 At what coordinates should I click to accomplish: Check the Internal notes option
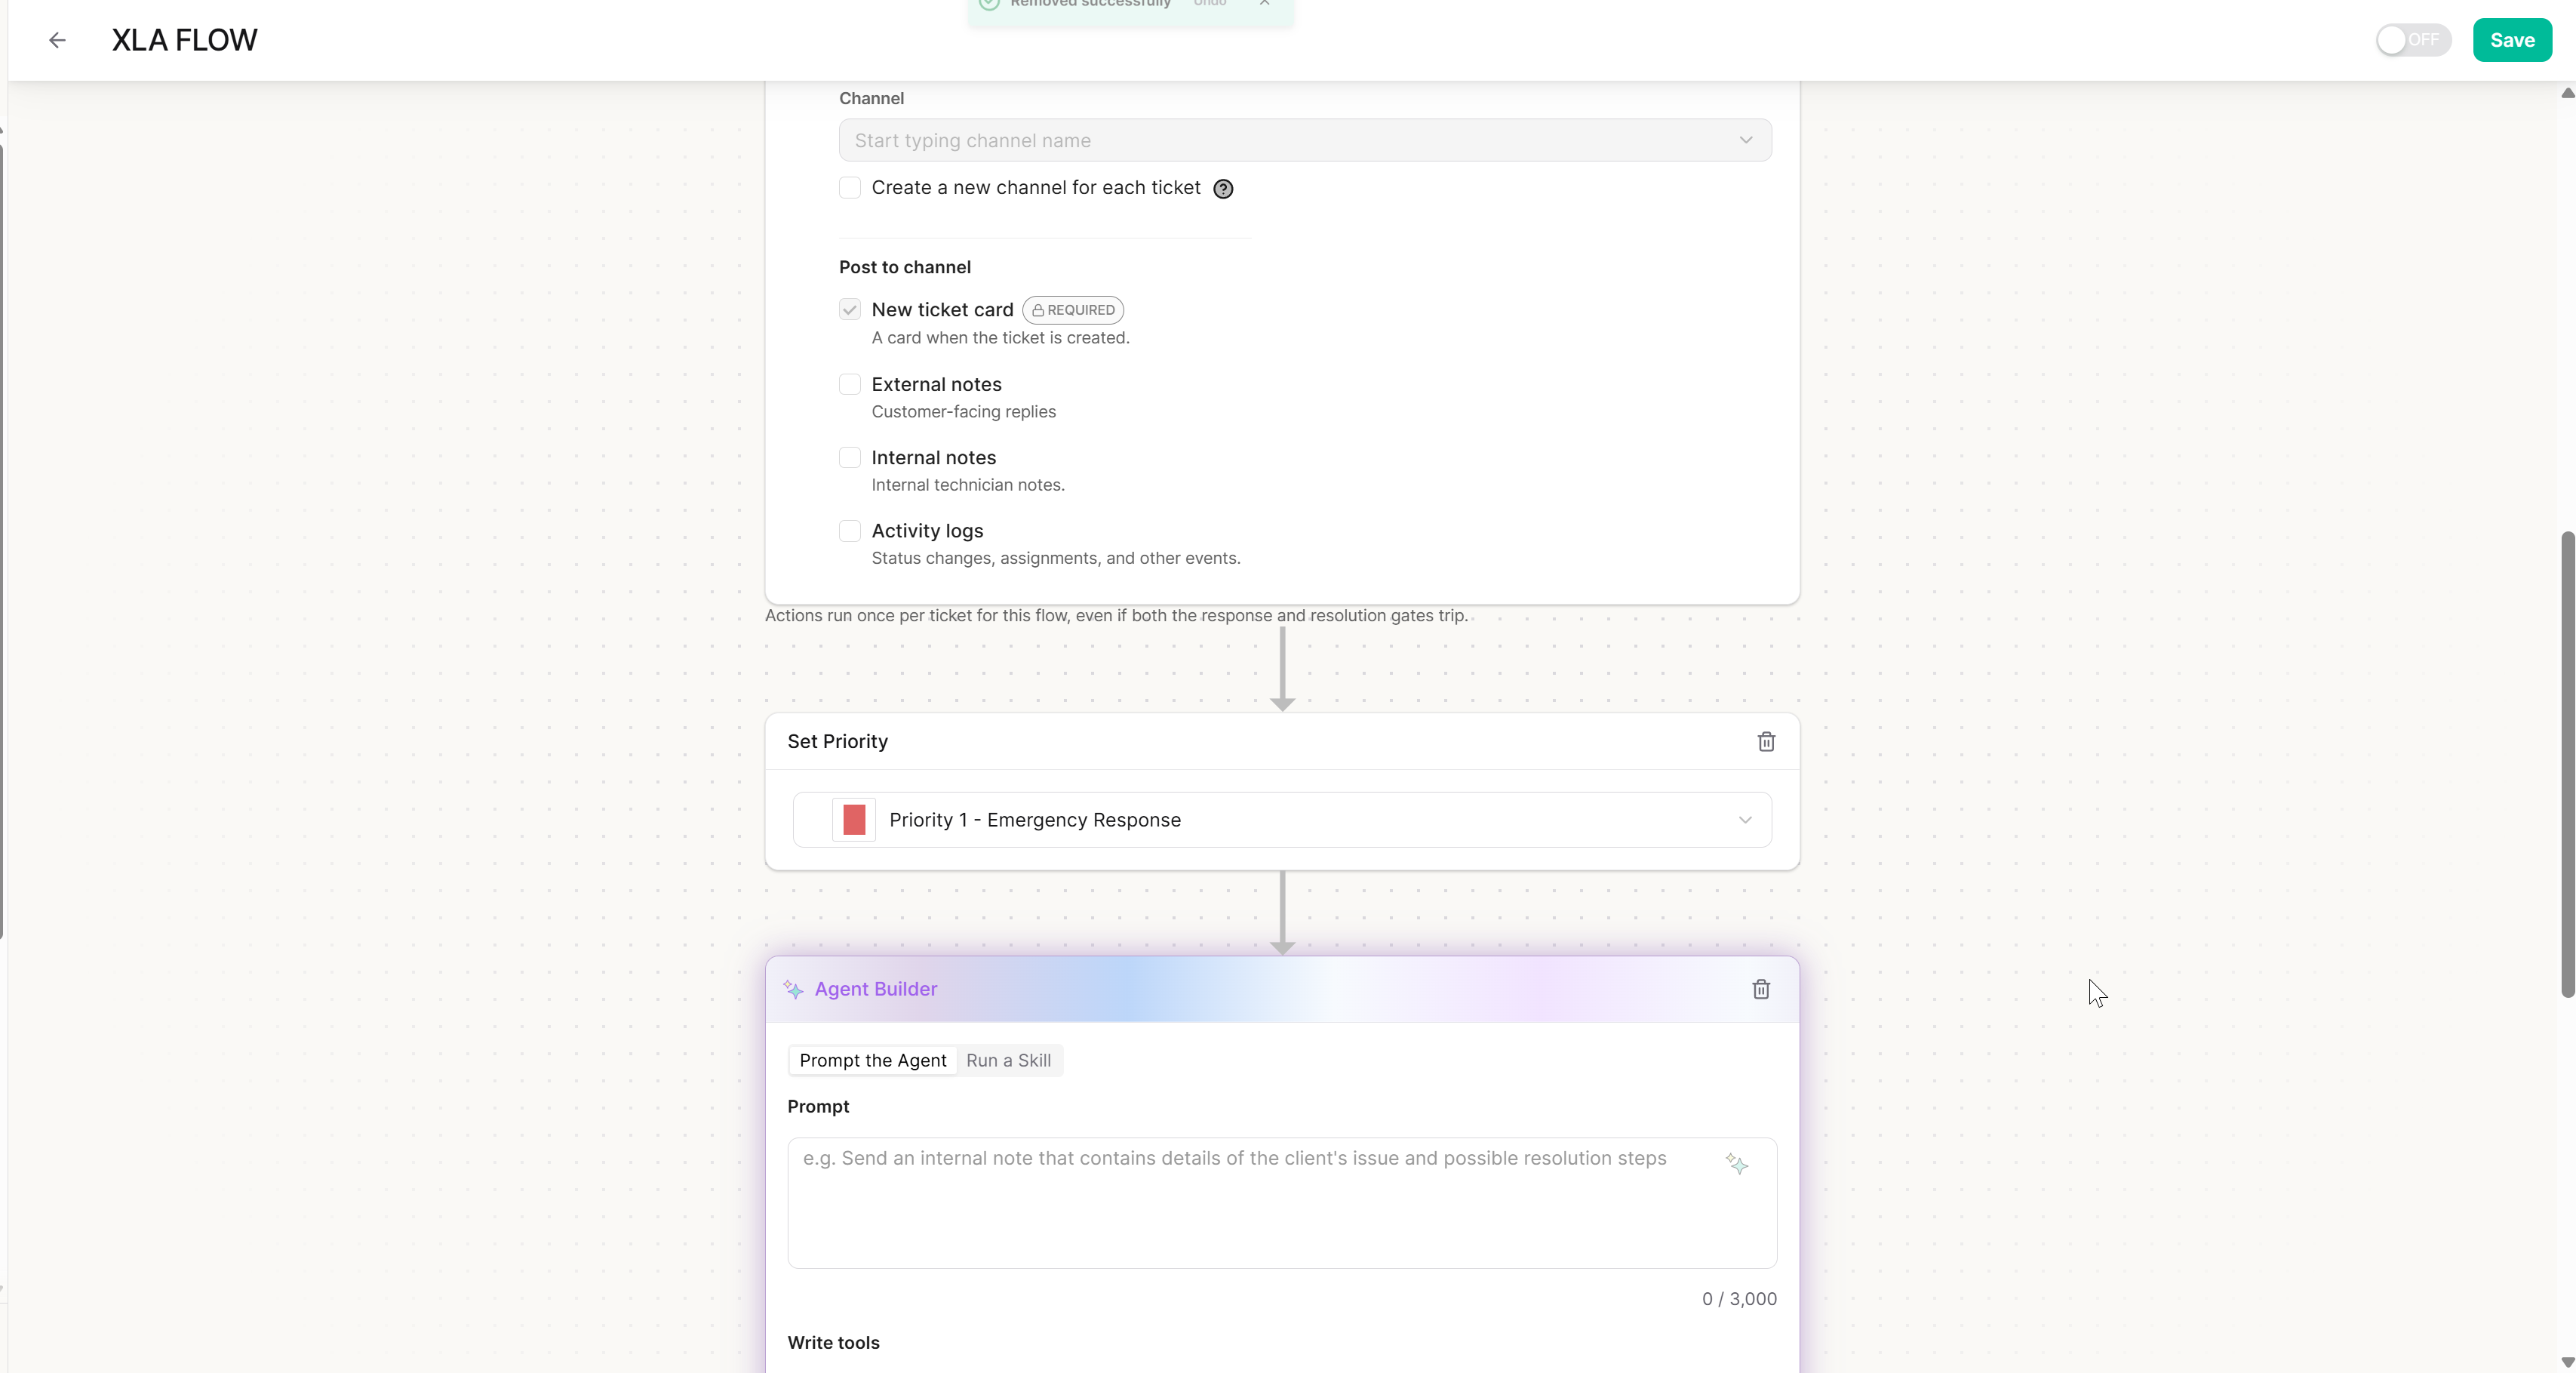coord(850,457)
